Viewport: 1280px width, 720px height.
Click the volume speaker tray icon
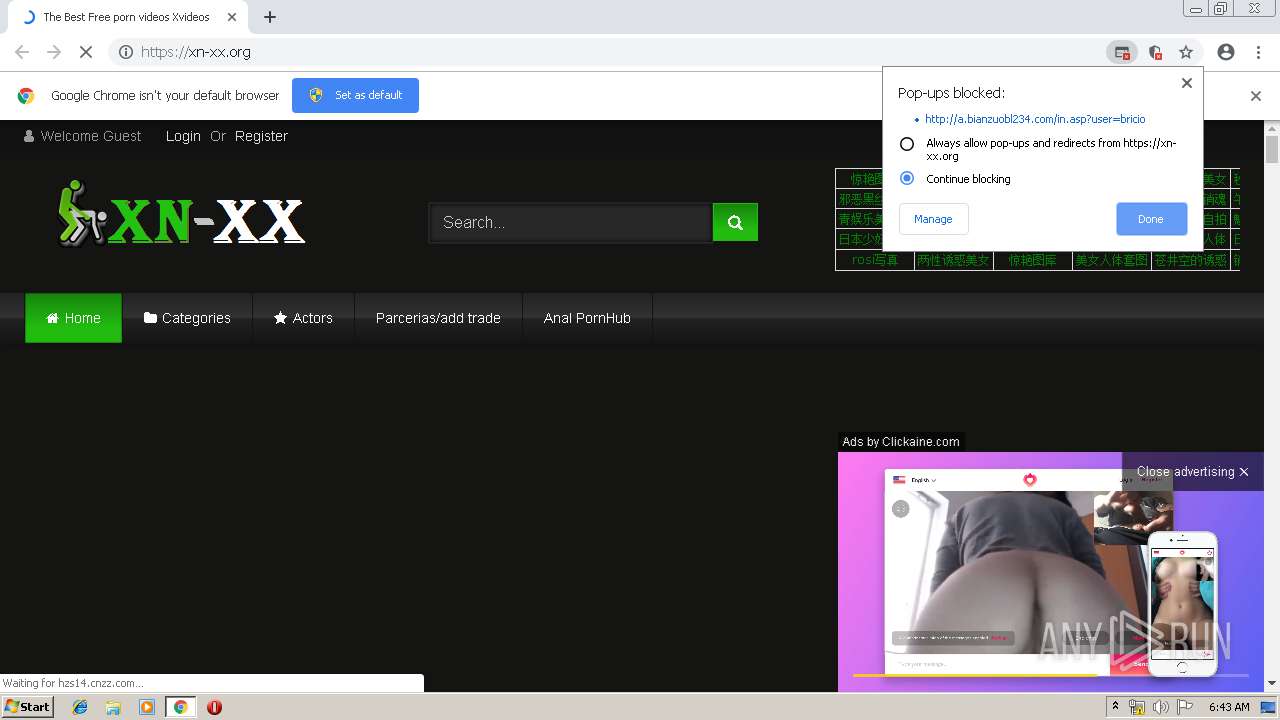[1161, 707]
